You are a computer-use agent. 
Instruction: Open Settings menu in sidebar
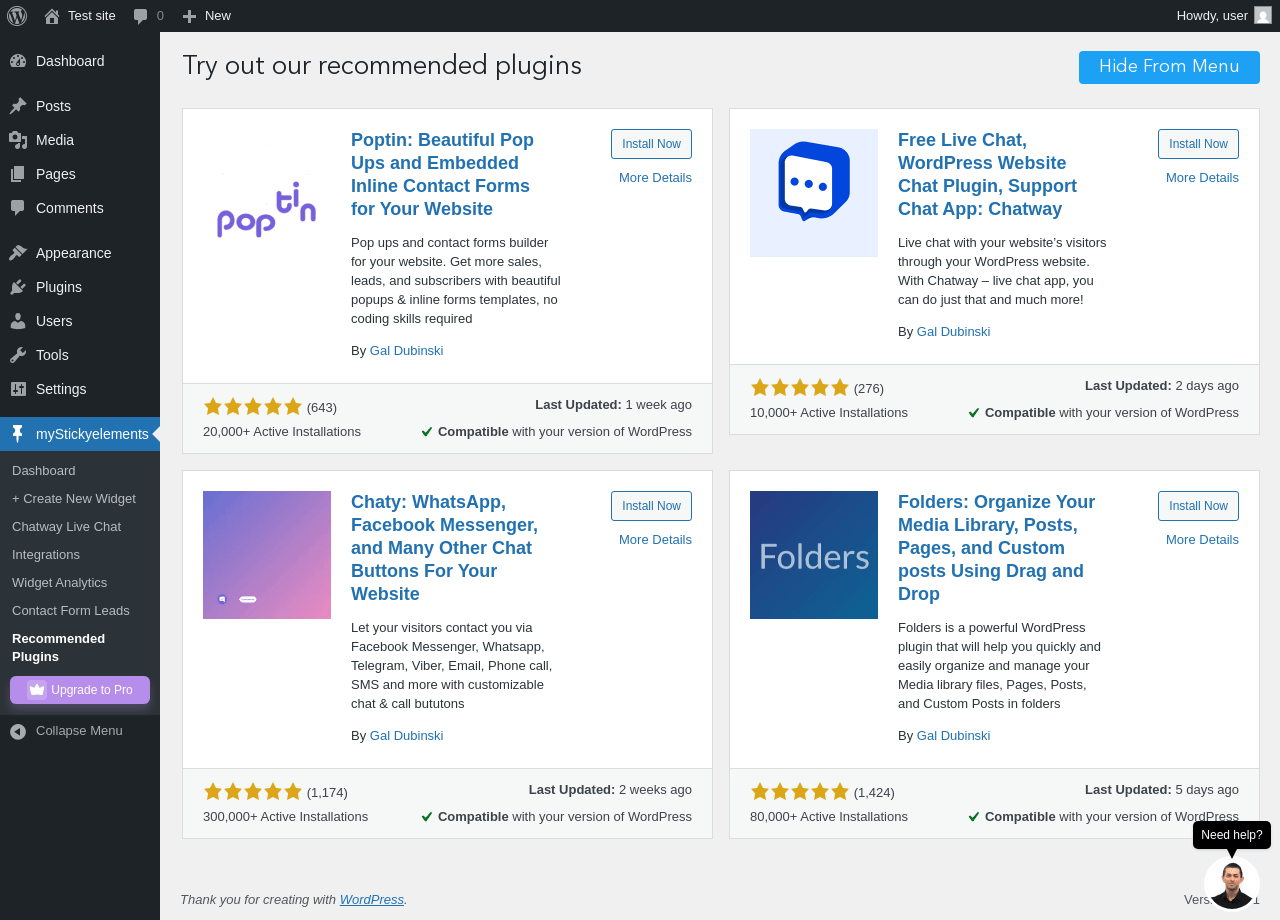[x=80, y=389]
